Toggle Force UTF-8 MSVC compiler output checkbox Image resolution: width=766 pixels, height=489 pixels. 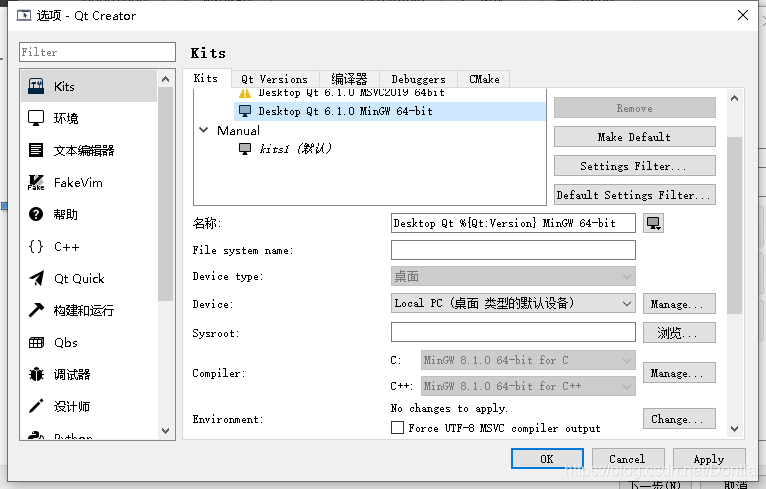397,428
